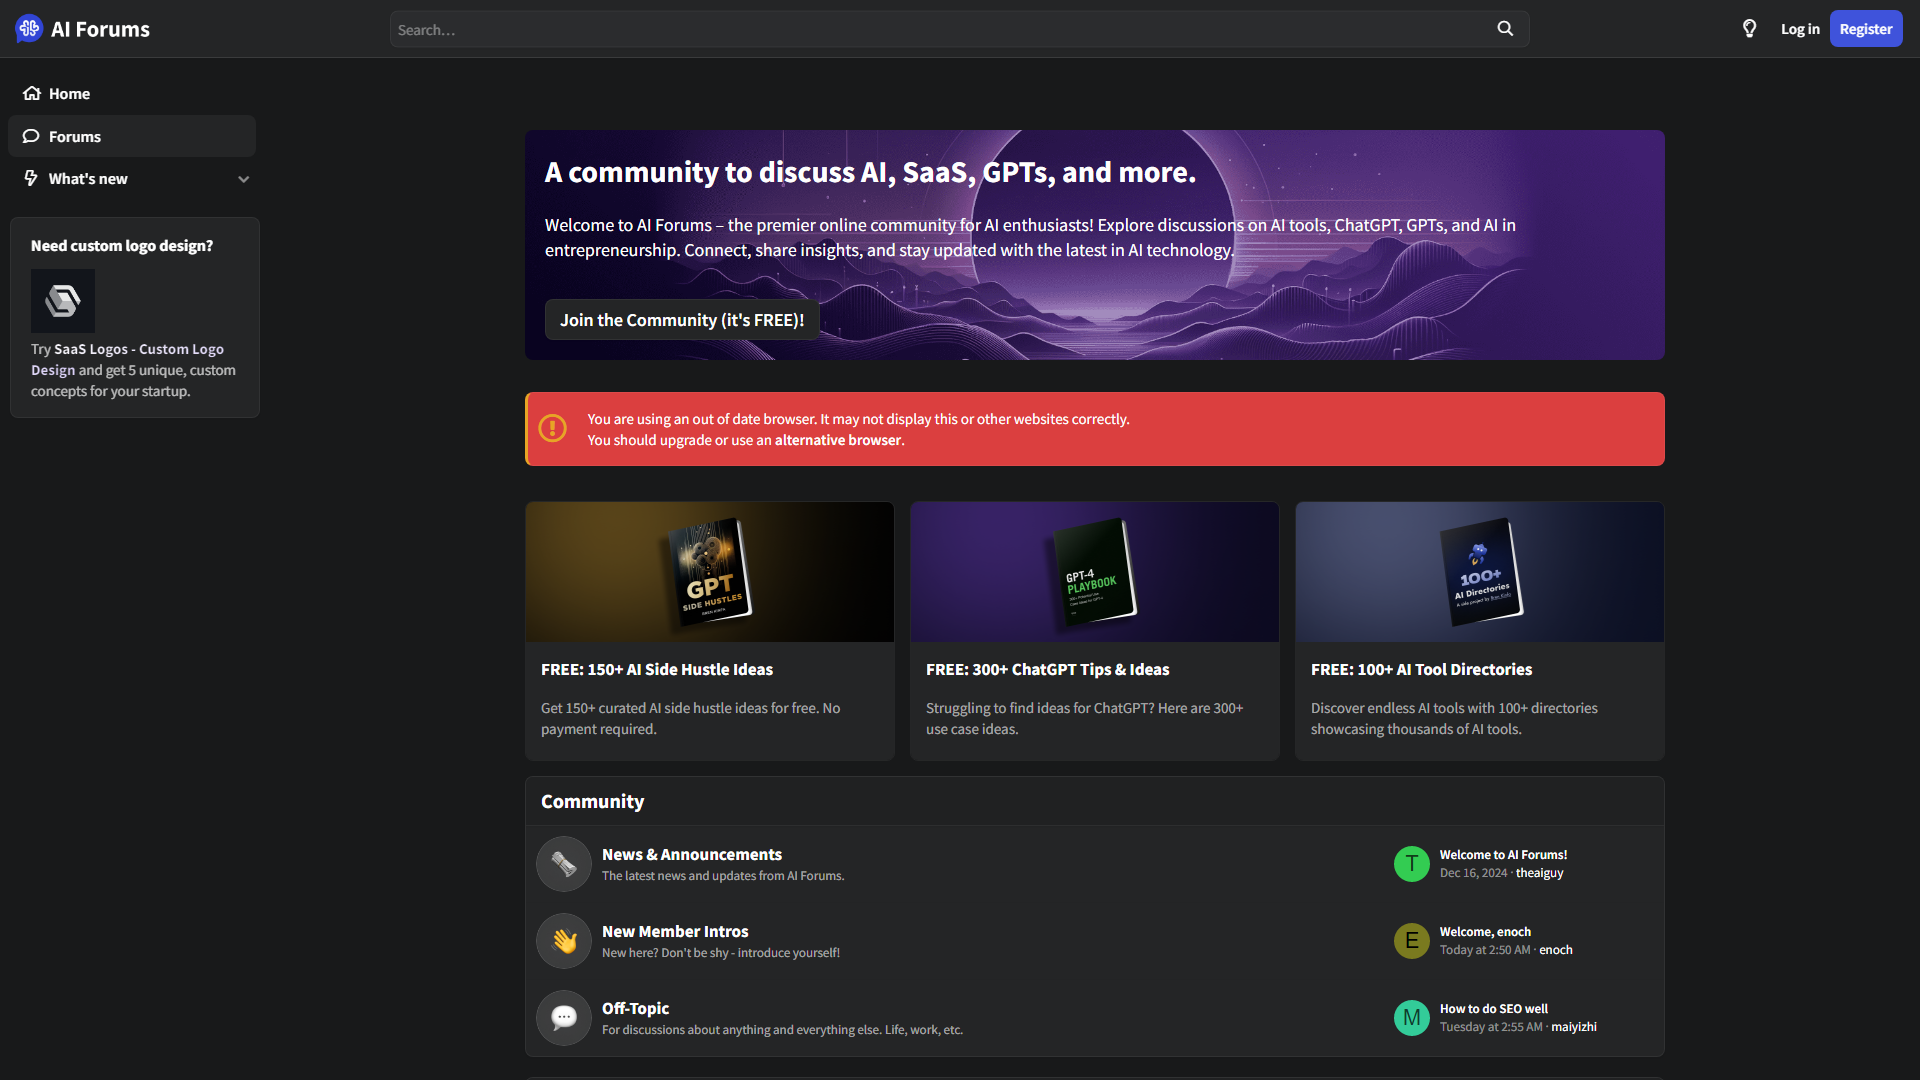Screen dimensions: 1920x1080
Task: Click the What's new sidebar icon
Action: [x=29, y=178]
